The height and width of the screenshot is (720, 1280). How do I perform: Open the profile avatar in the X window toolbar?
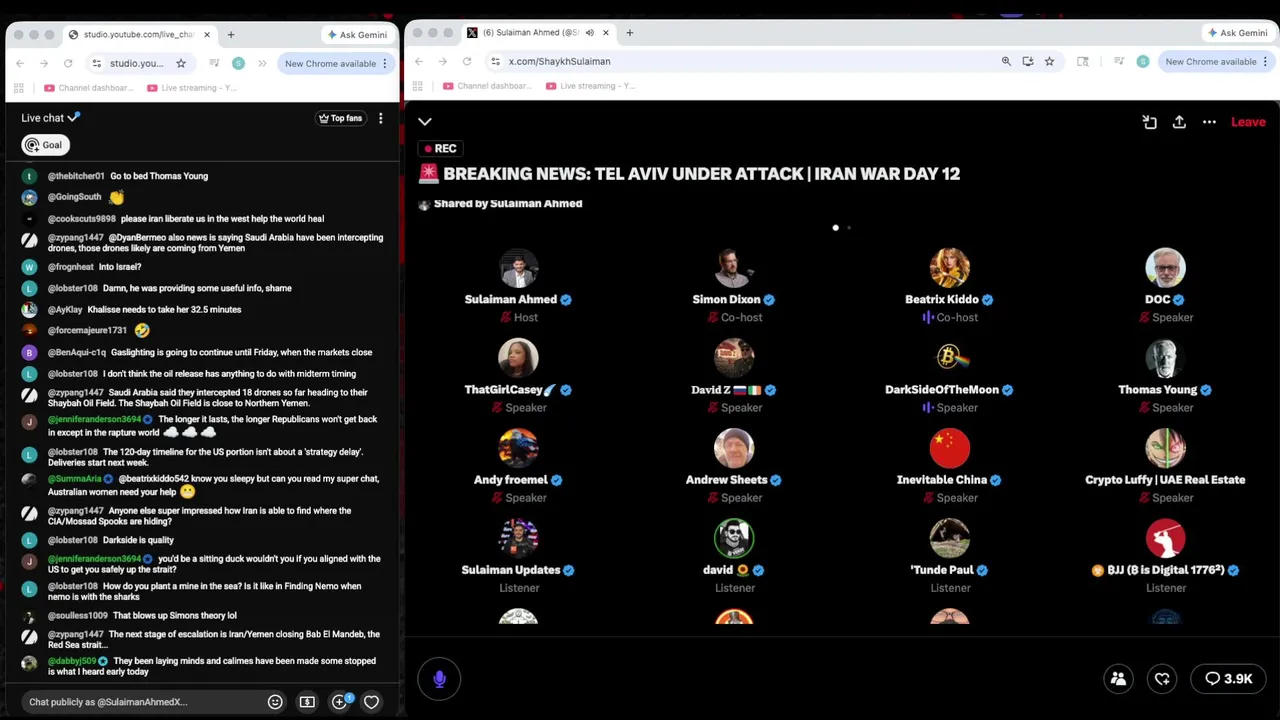coord(1143,61)
